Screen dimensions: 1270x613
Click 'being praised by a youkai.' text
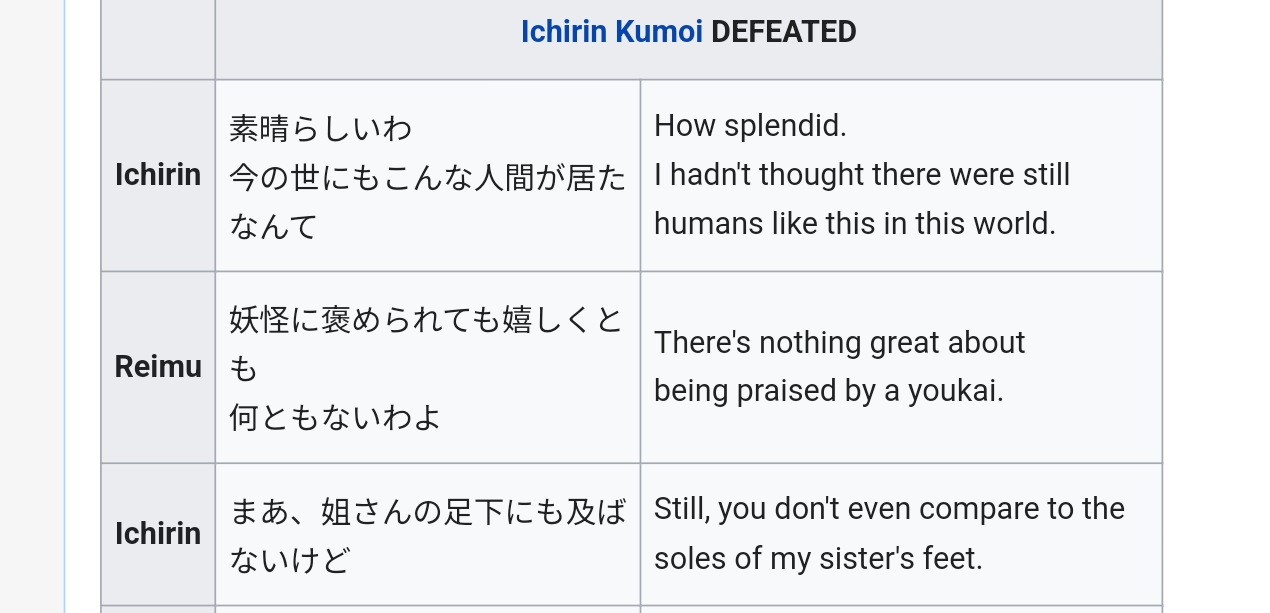tap(828, 391)
